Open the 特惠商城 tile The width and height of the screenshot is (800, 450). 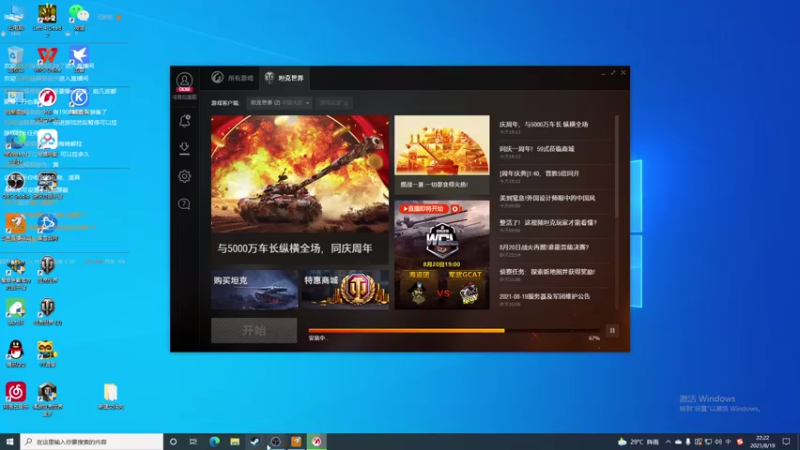click(345, 290)
